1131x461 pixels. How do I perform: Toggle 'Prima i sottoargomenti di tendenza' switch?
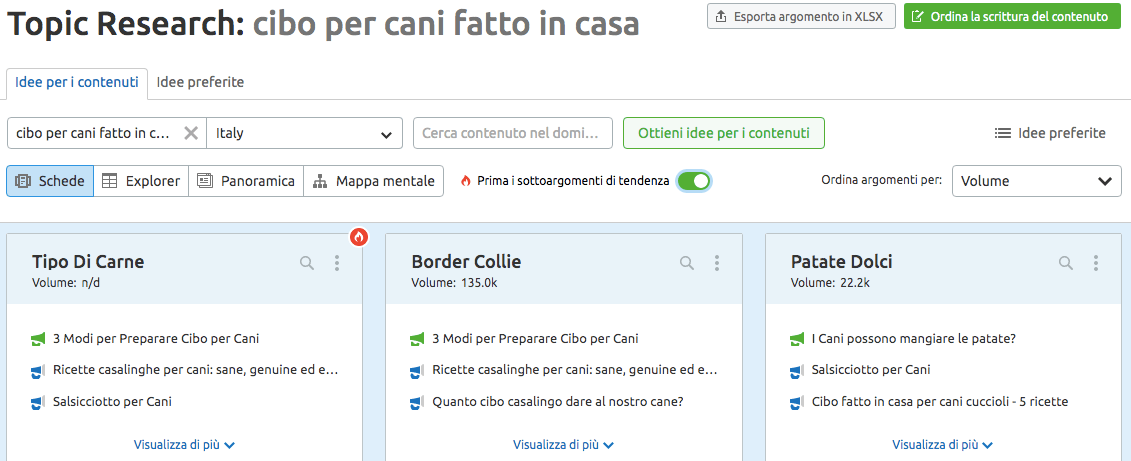(x=693, y=181)
